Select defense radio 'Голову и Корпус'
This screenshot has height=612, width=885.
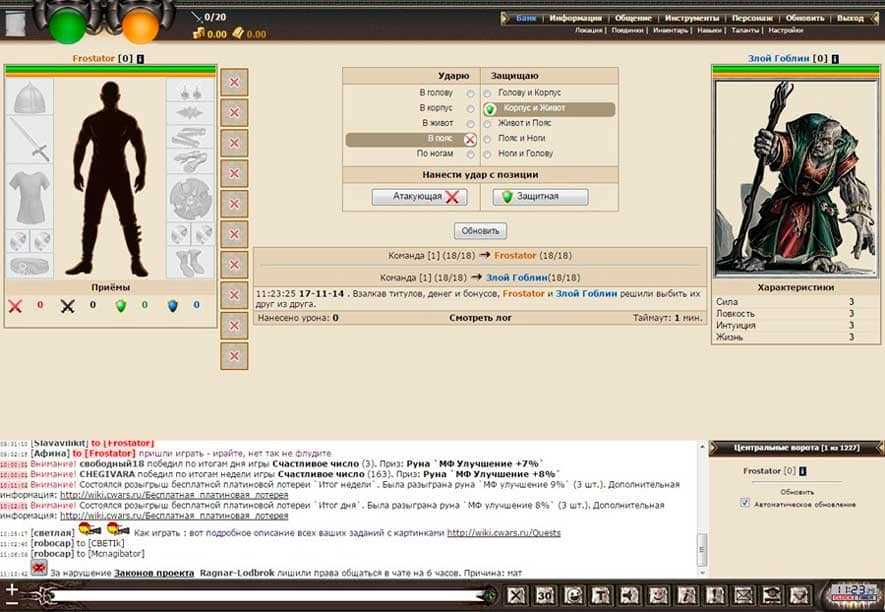488,93
